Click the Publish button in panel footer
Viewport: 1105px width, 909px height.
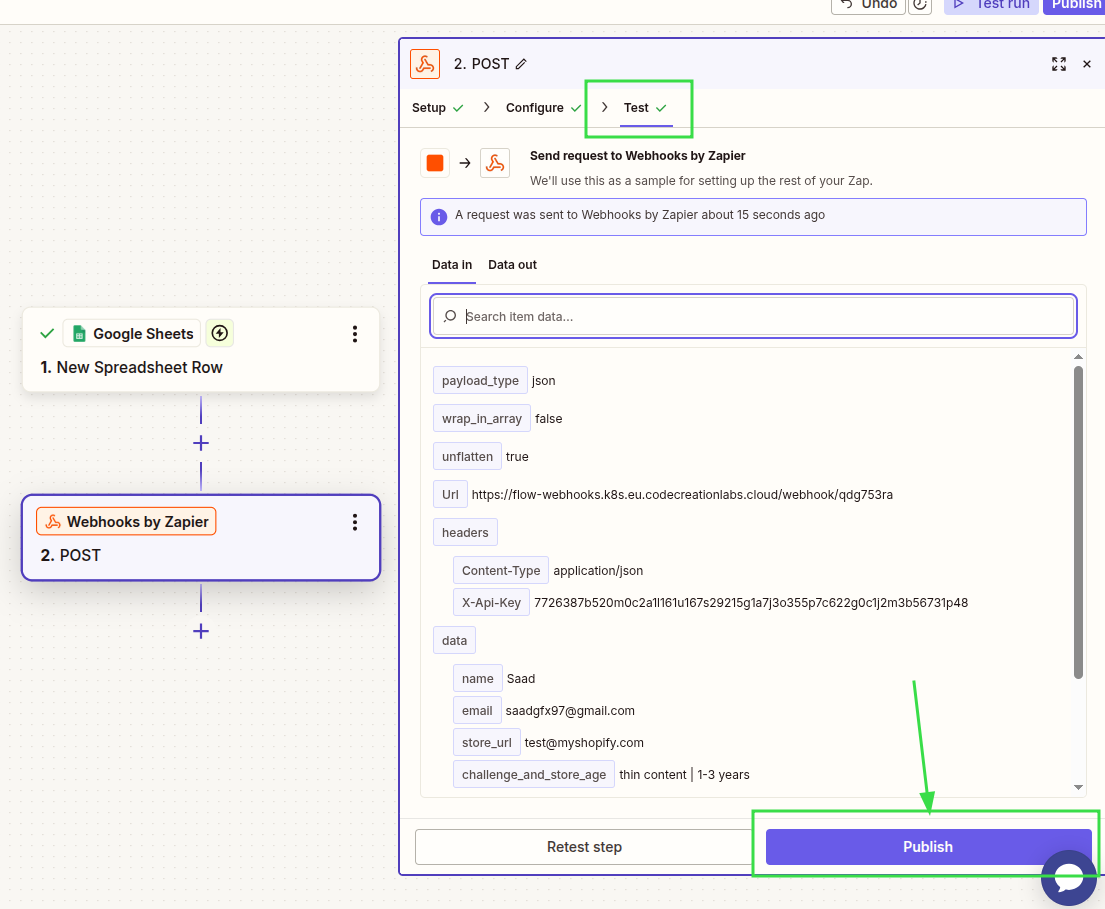click(x=928, y=847)
